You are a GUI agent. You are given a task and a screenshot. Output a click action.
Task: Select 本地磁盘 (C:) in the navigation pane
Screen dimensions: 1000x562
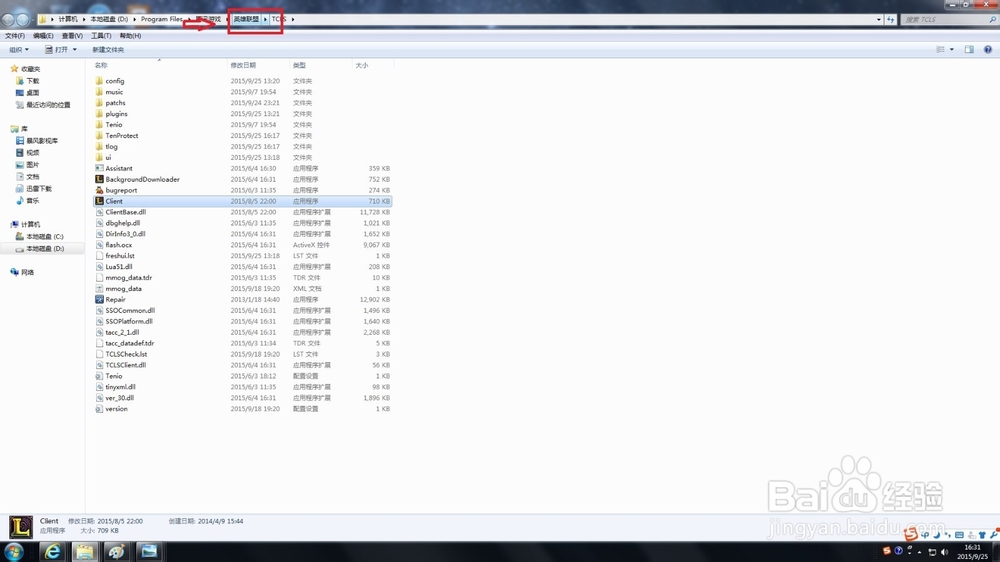point(40,236)
